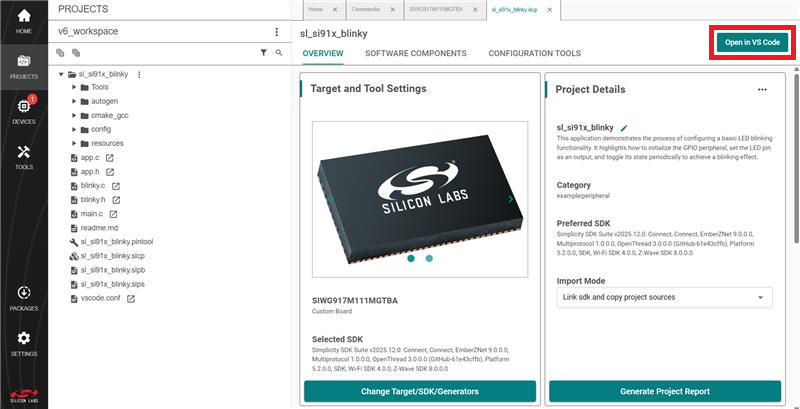Collapse the sl_si91x_blinky project tree
Screen dimensions: 800x409
pos(61,74)
